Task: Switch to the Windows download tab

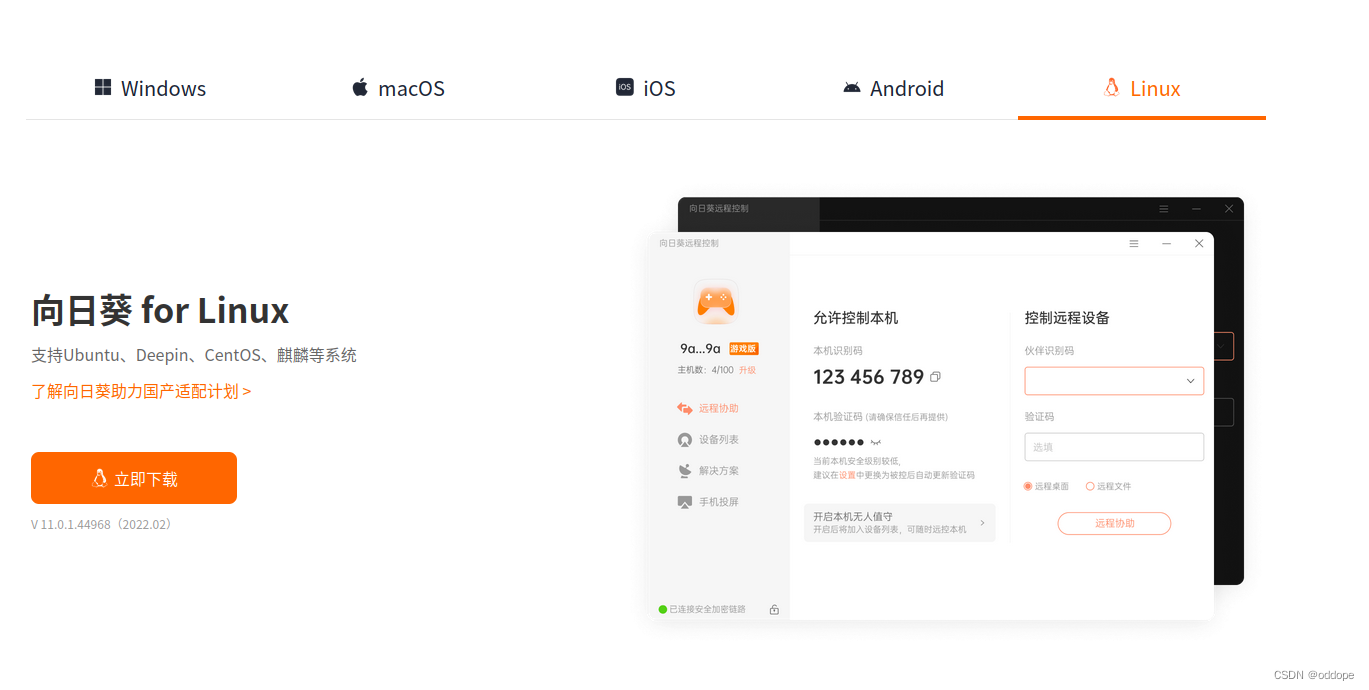Action: pyautogui.click(x=150, y=88)
